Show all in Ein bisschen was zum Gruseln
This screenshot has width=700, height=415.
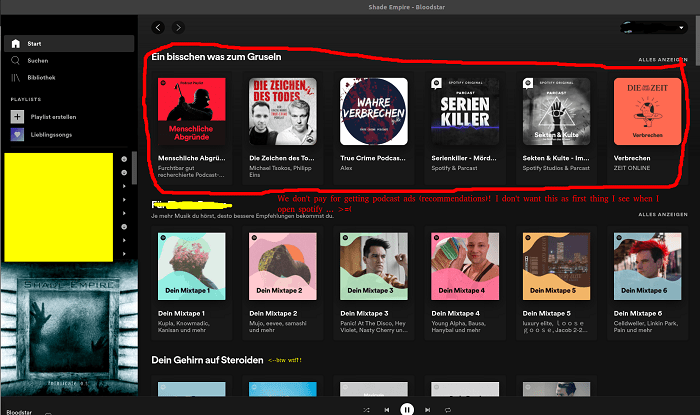coord(662,59)
